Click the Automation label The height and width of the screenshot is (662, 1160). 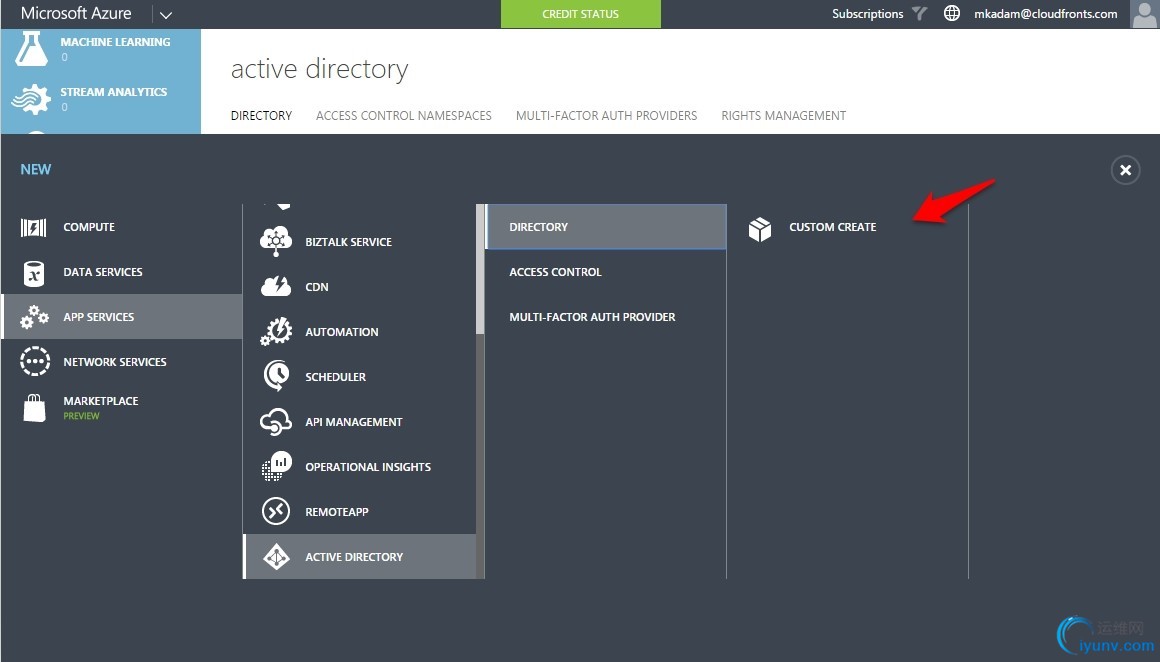click(x=342, y=332)
